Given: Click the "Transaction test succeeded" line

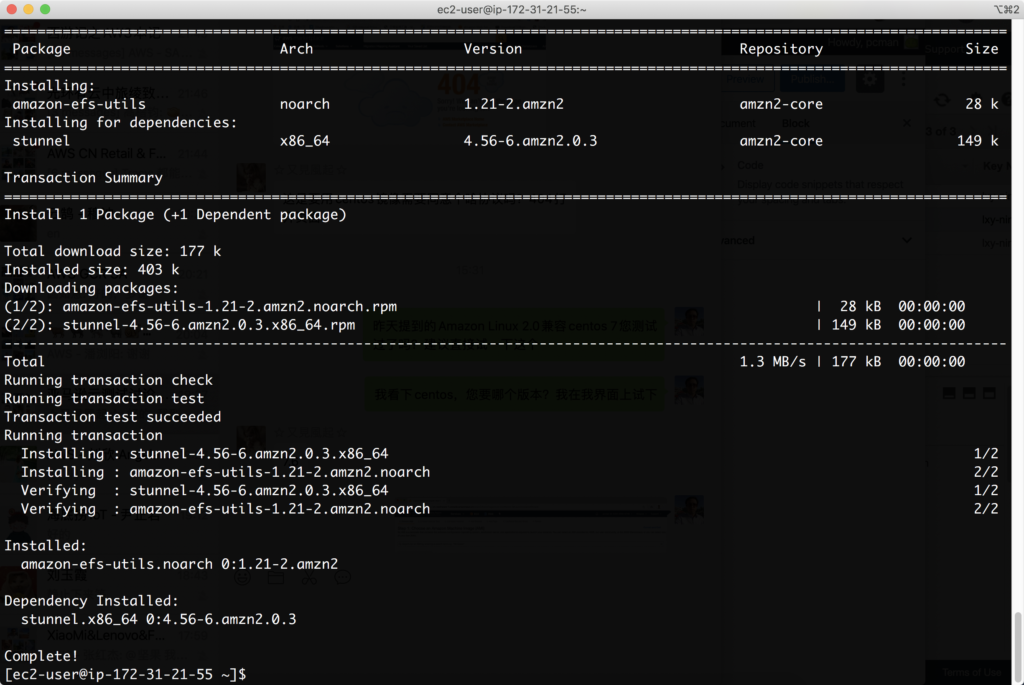Looking at the screenshot, I should coord(112,417).
